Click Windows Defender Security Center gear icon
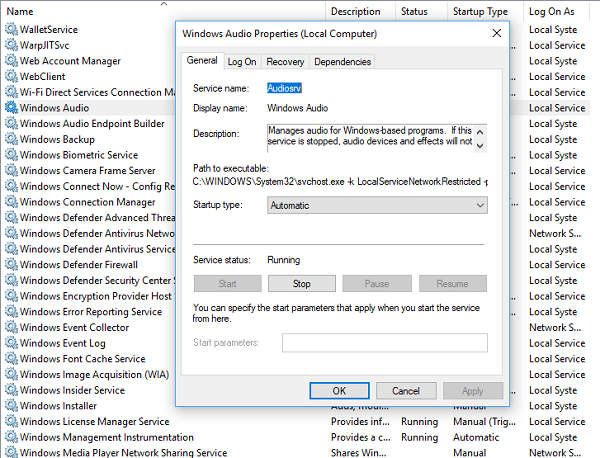 pyautogui.click(x=11, y=280)
